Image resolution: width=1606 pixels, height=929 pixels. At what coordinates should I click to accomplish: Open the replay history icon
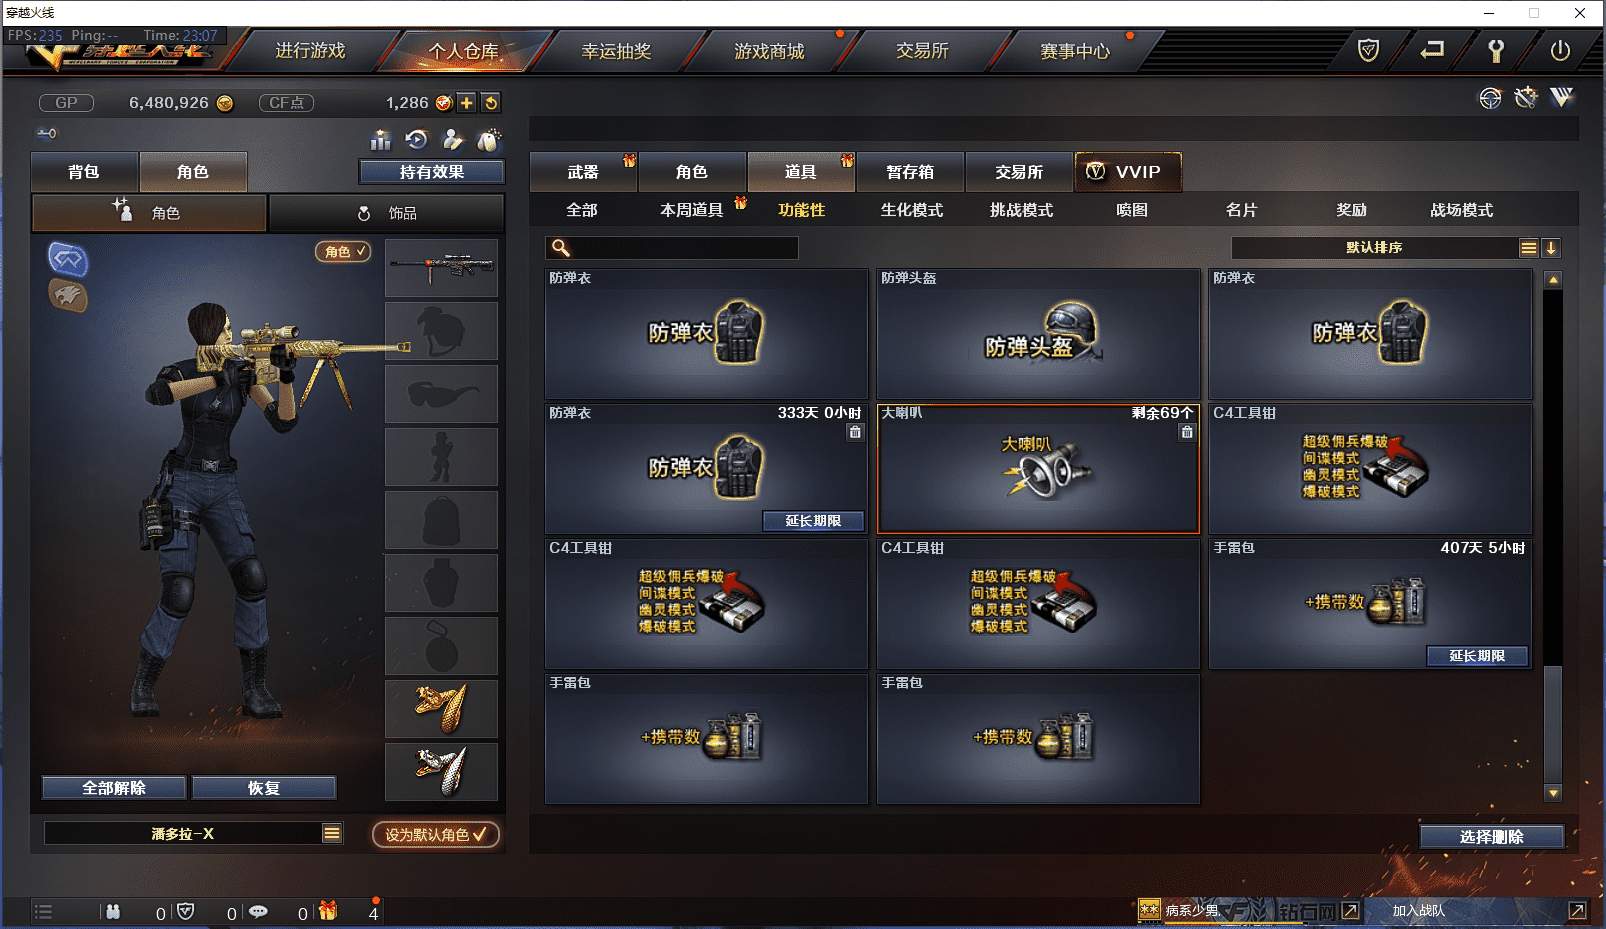pyautogui.click(x=416, y=140)
